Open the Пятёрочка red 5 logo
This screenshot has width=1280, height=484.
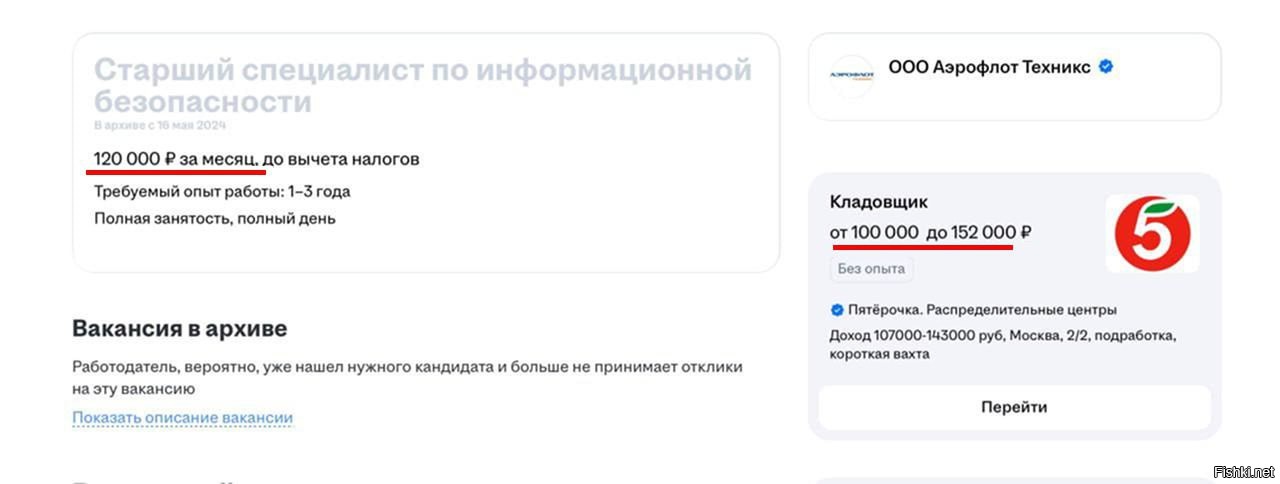click(x=1152, y=233)
